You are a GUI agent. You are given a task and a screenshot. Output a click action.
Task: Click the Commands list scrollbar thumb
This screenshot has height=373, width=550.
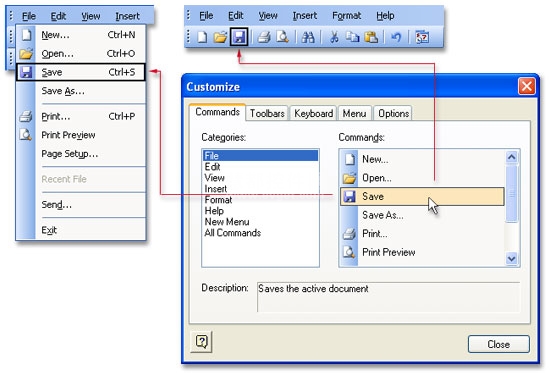(512, 193)
